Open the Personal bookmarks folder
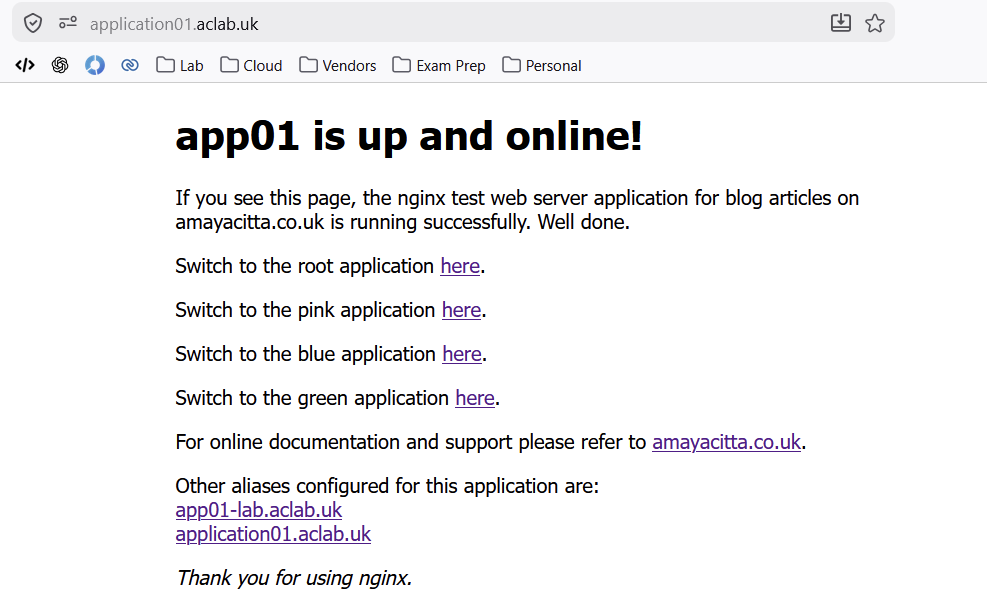Screen dimensions: 987x601 tap(542, 65)
